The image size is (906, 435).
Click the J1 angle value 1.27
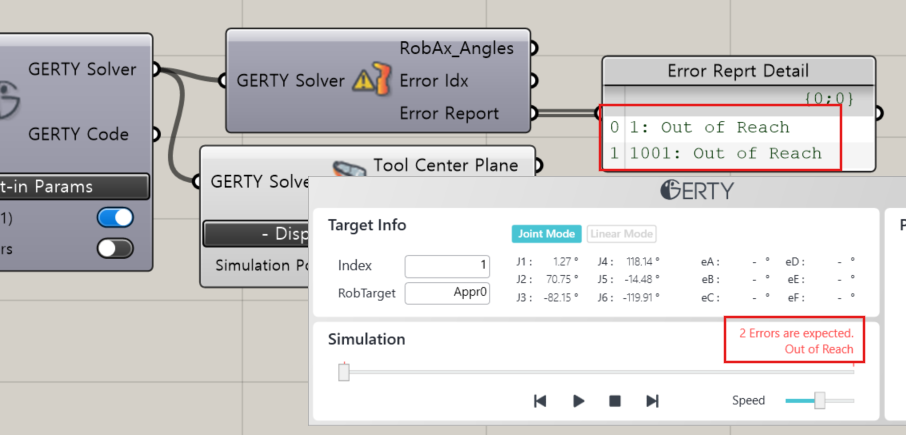coord(564,261)
